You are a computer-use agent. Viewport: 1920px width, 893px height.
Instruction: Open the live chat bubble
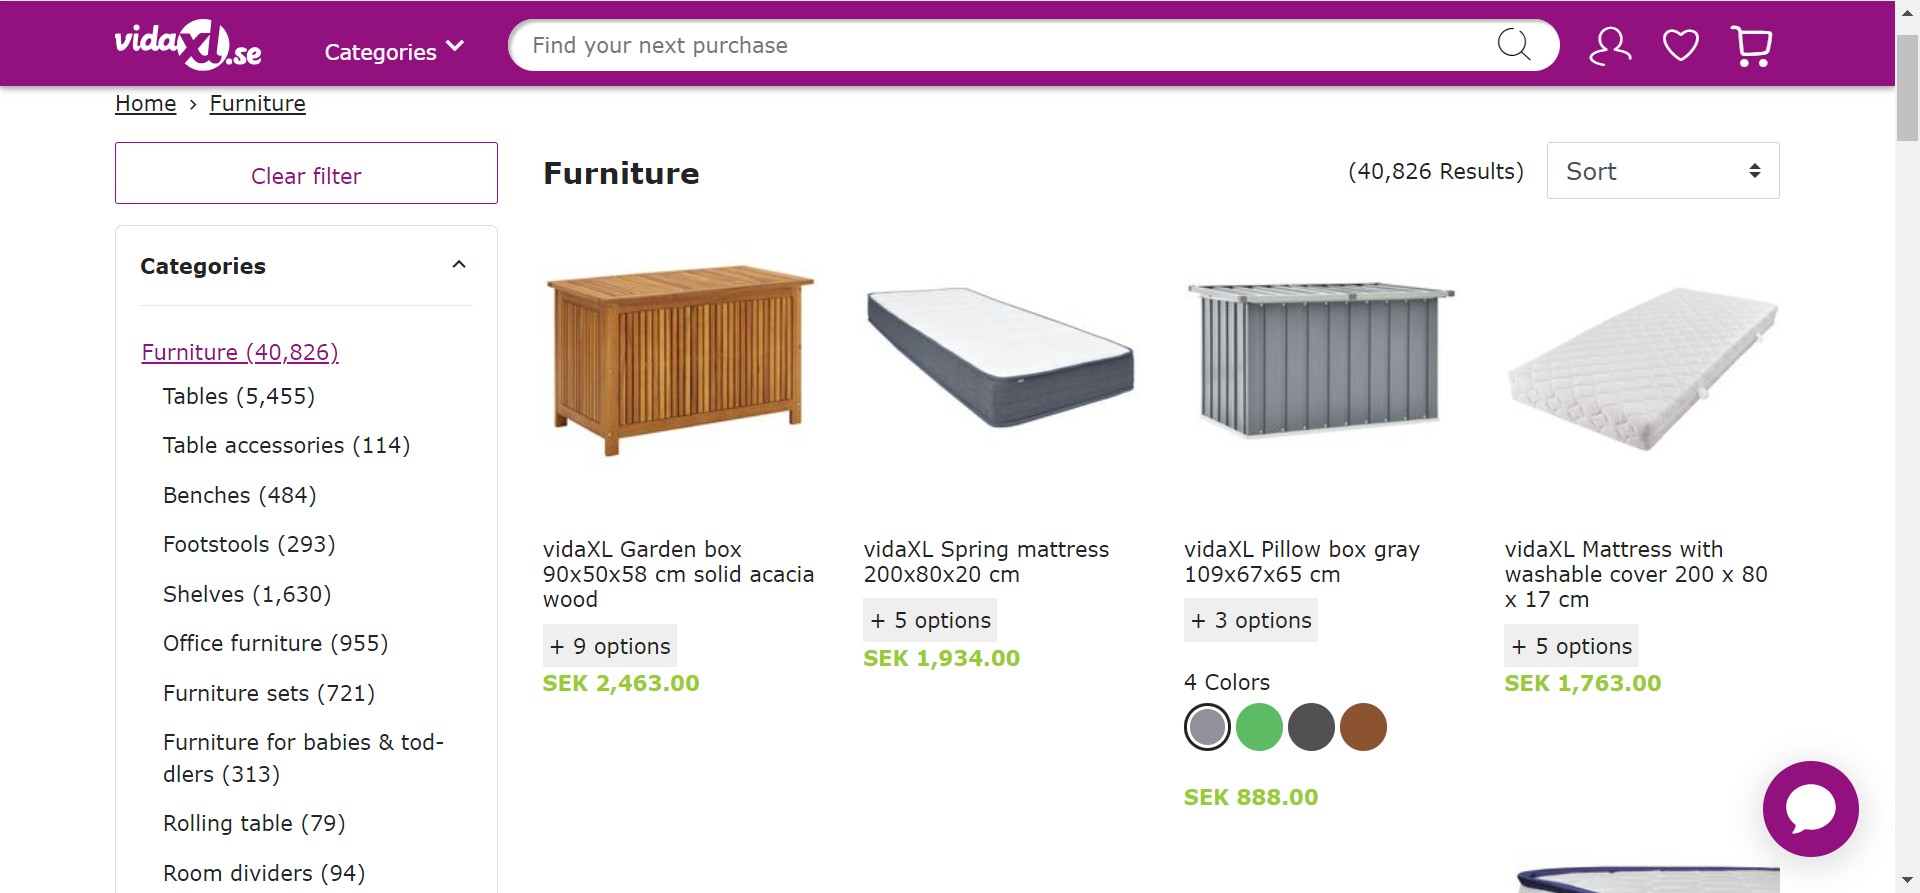pos(1810,808)
